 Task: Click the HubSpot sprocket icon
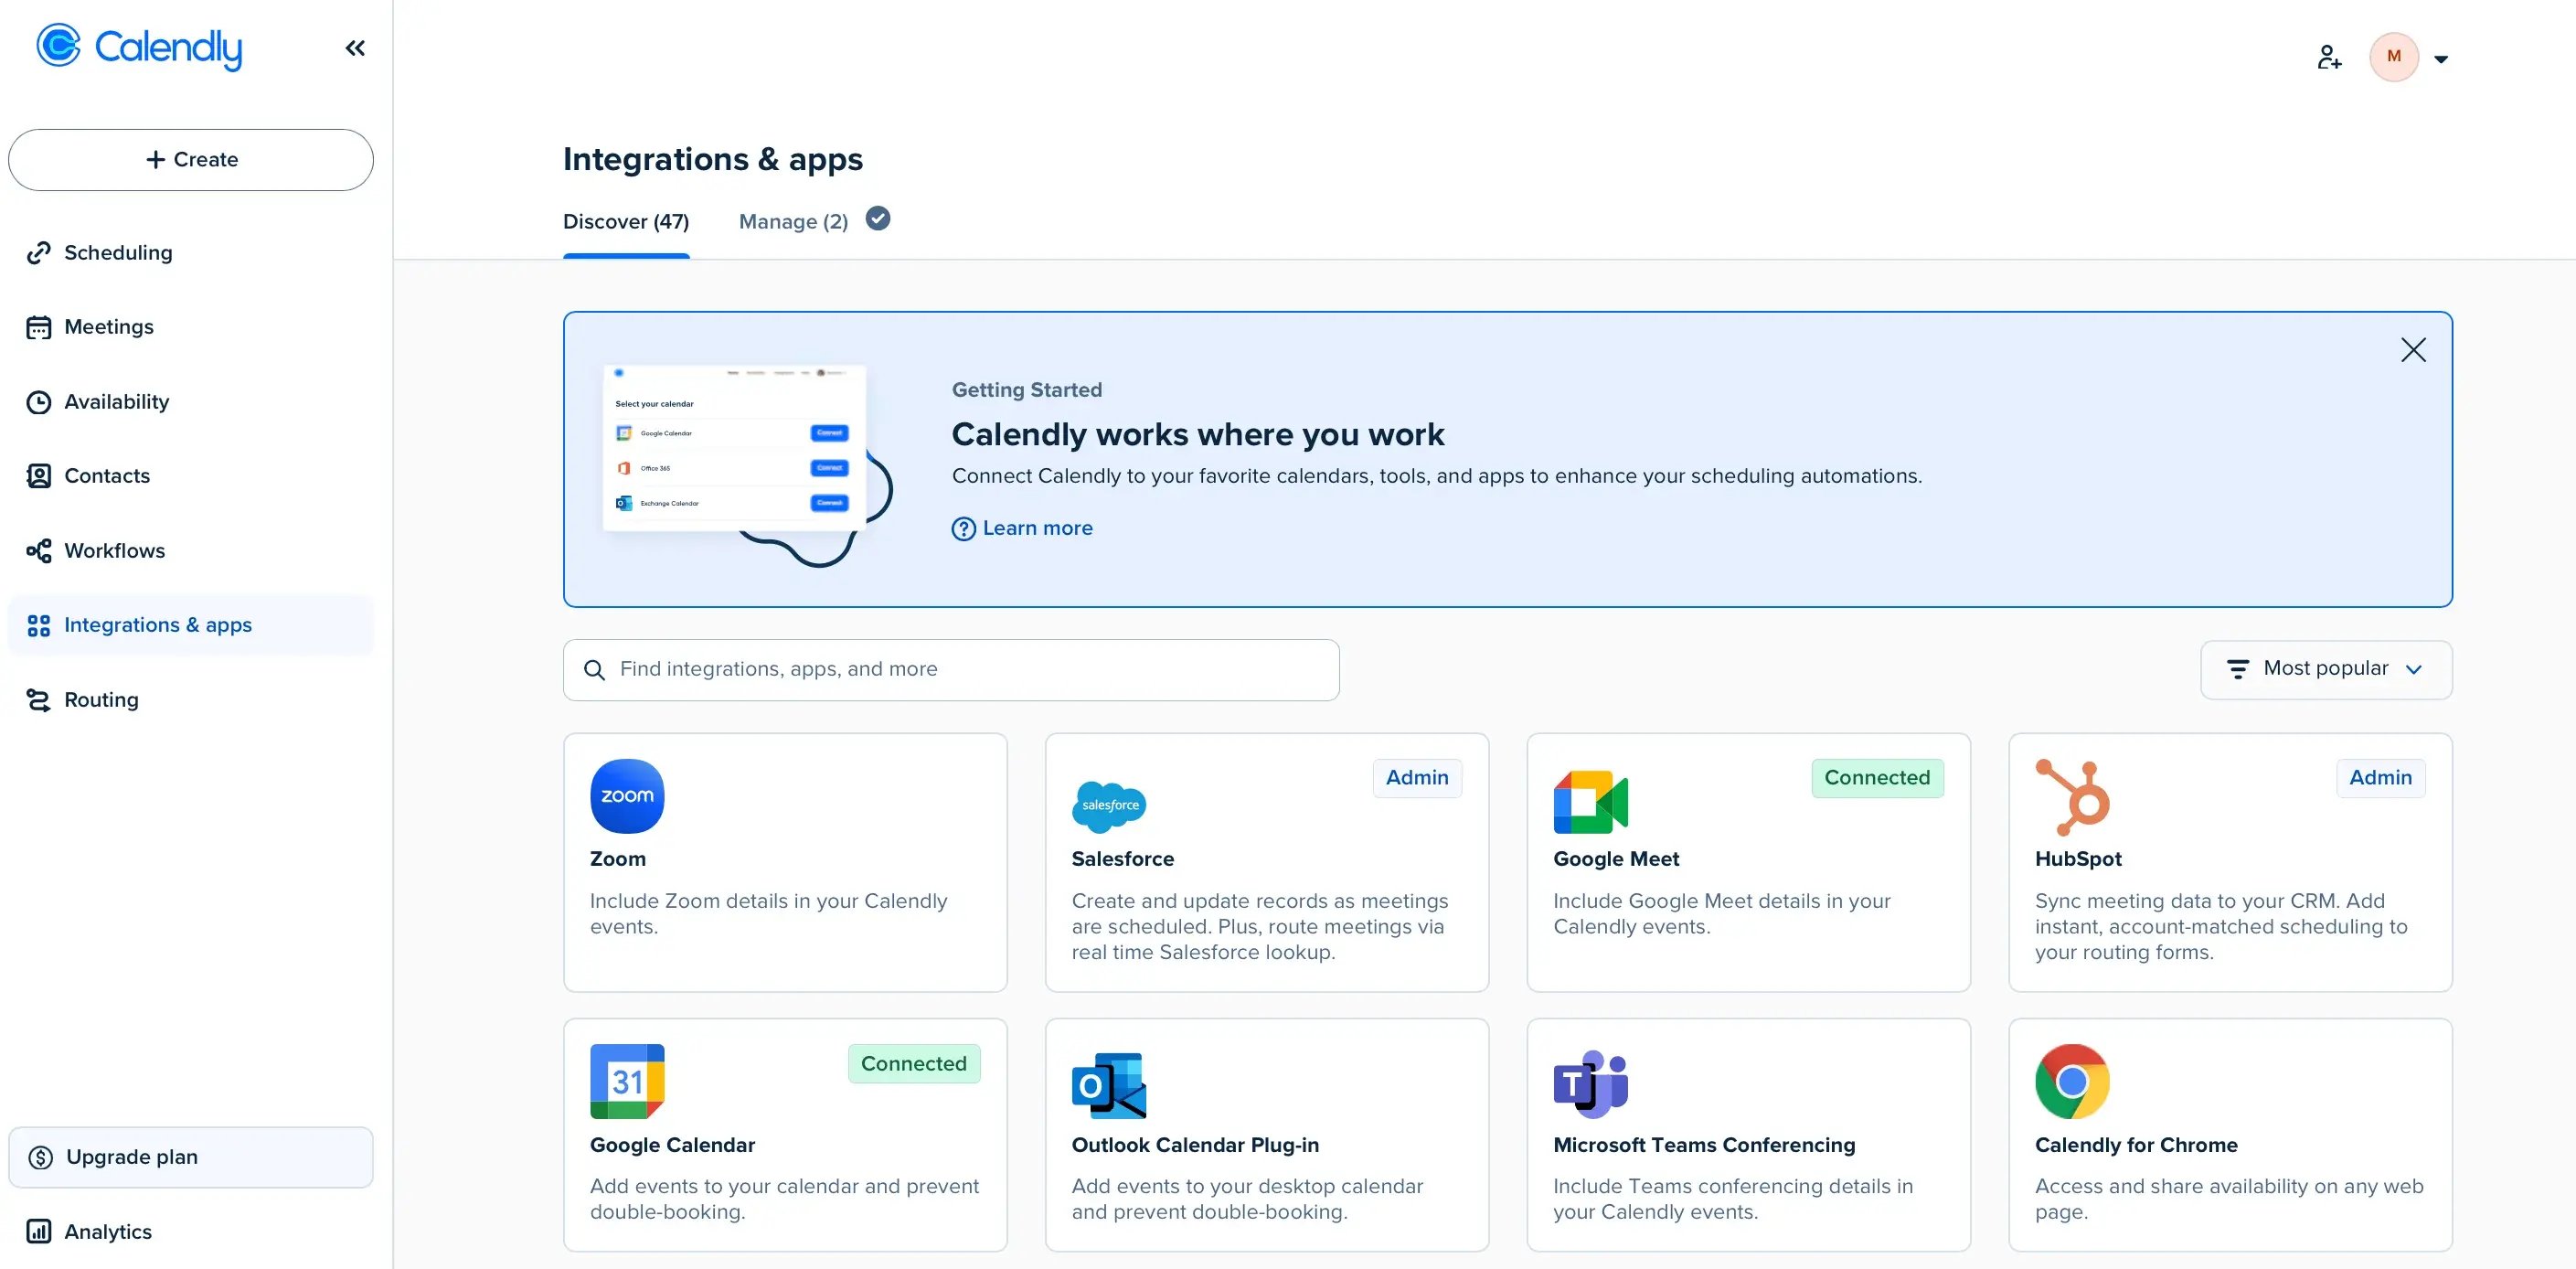(2072, 797)
